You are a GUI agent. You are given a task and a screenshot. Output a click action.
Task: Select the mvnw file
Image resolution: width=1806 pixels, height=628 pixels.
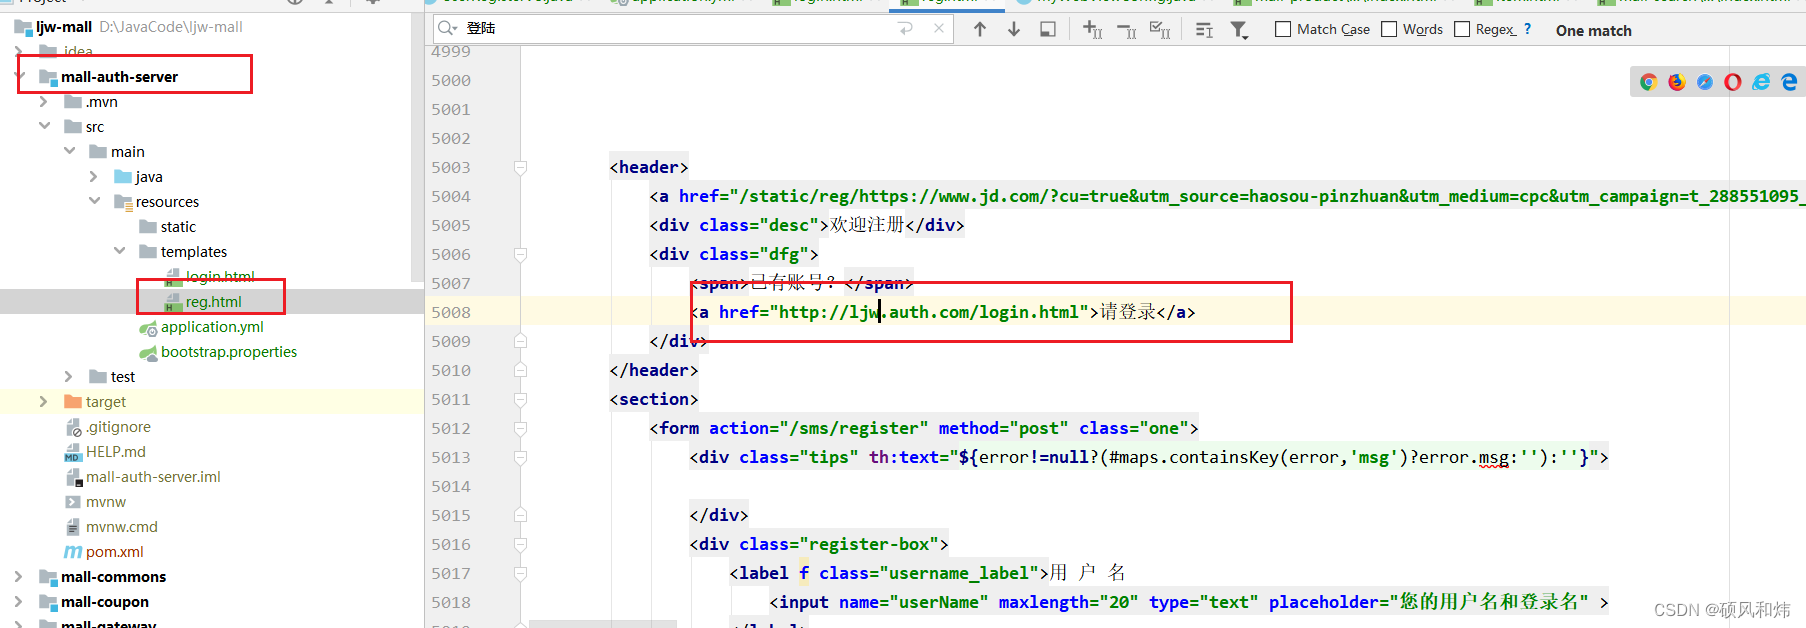point(105,501)
